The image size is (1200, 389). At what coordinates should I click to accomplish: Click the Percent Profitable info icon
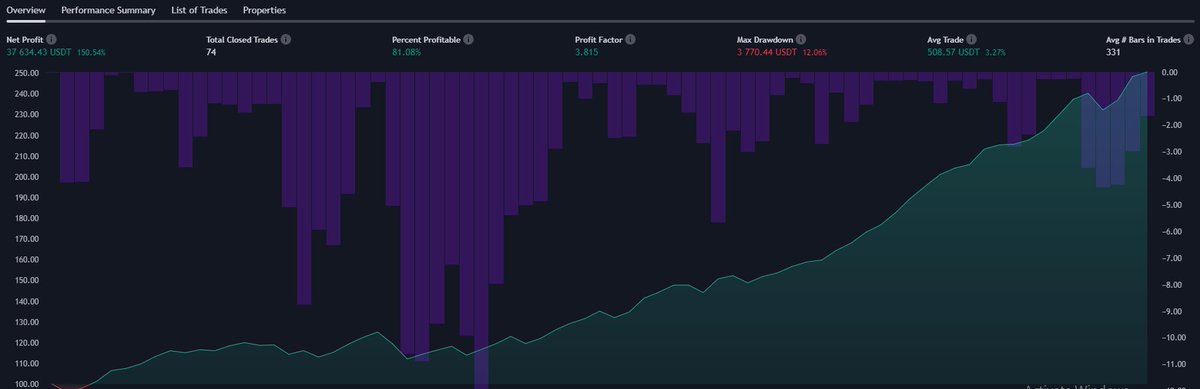click(469, 40)
